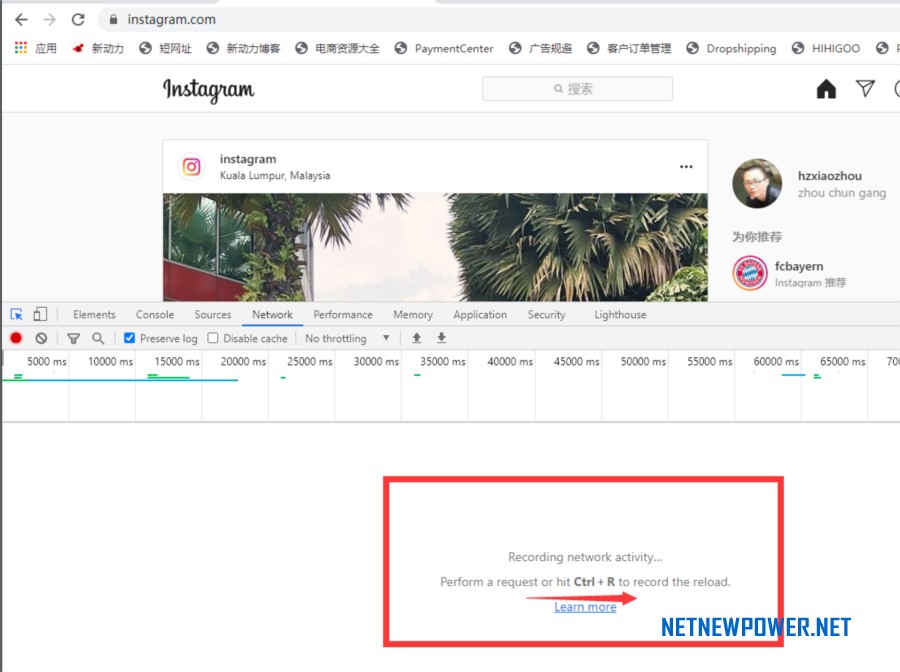Open fcbayern suggested account avatar
900x672 pixels.
750,273
